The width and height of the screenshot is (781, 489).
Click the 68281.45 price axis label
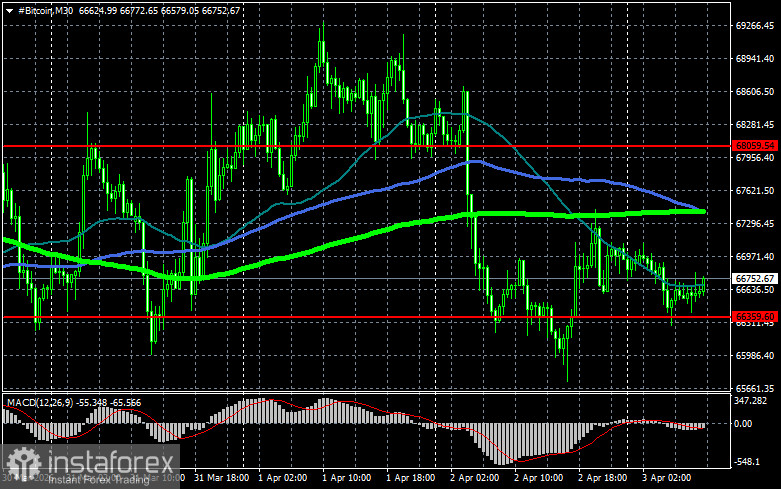[755, 124]
